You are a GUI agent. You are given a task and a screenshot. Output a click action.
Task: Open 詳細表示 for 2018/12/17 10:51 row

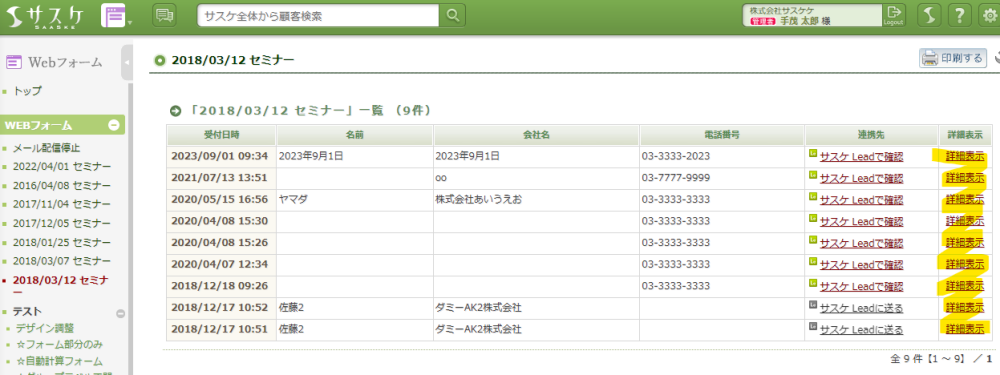[x=964, y=330]
